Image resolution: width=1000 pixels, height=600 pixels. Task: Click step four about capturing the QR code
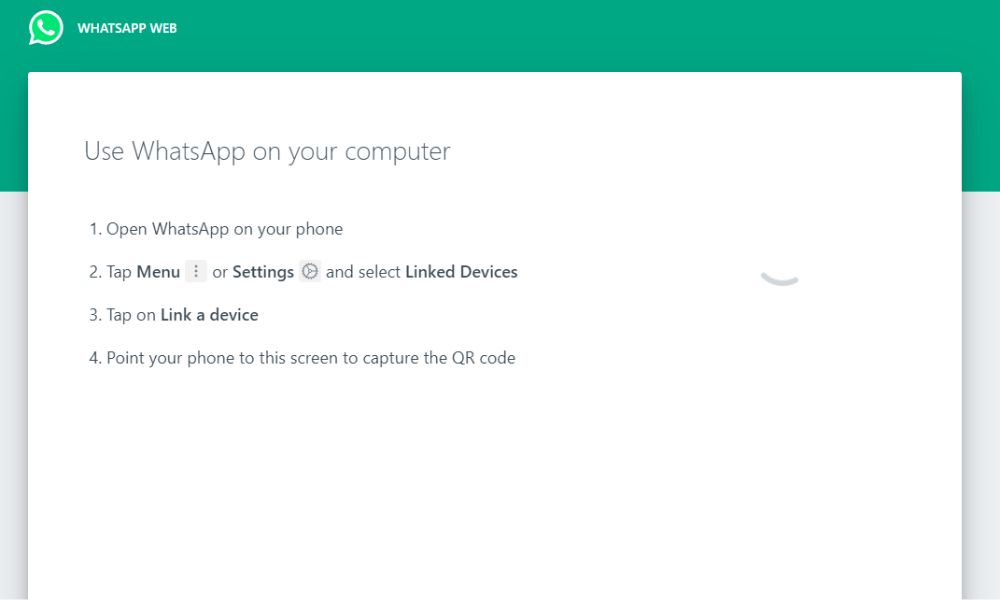(300, 357)
